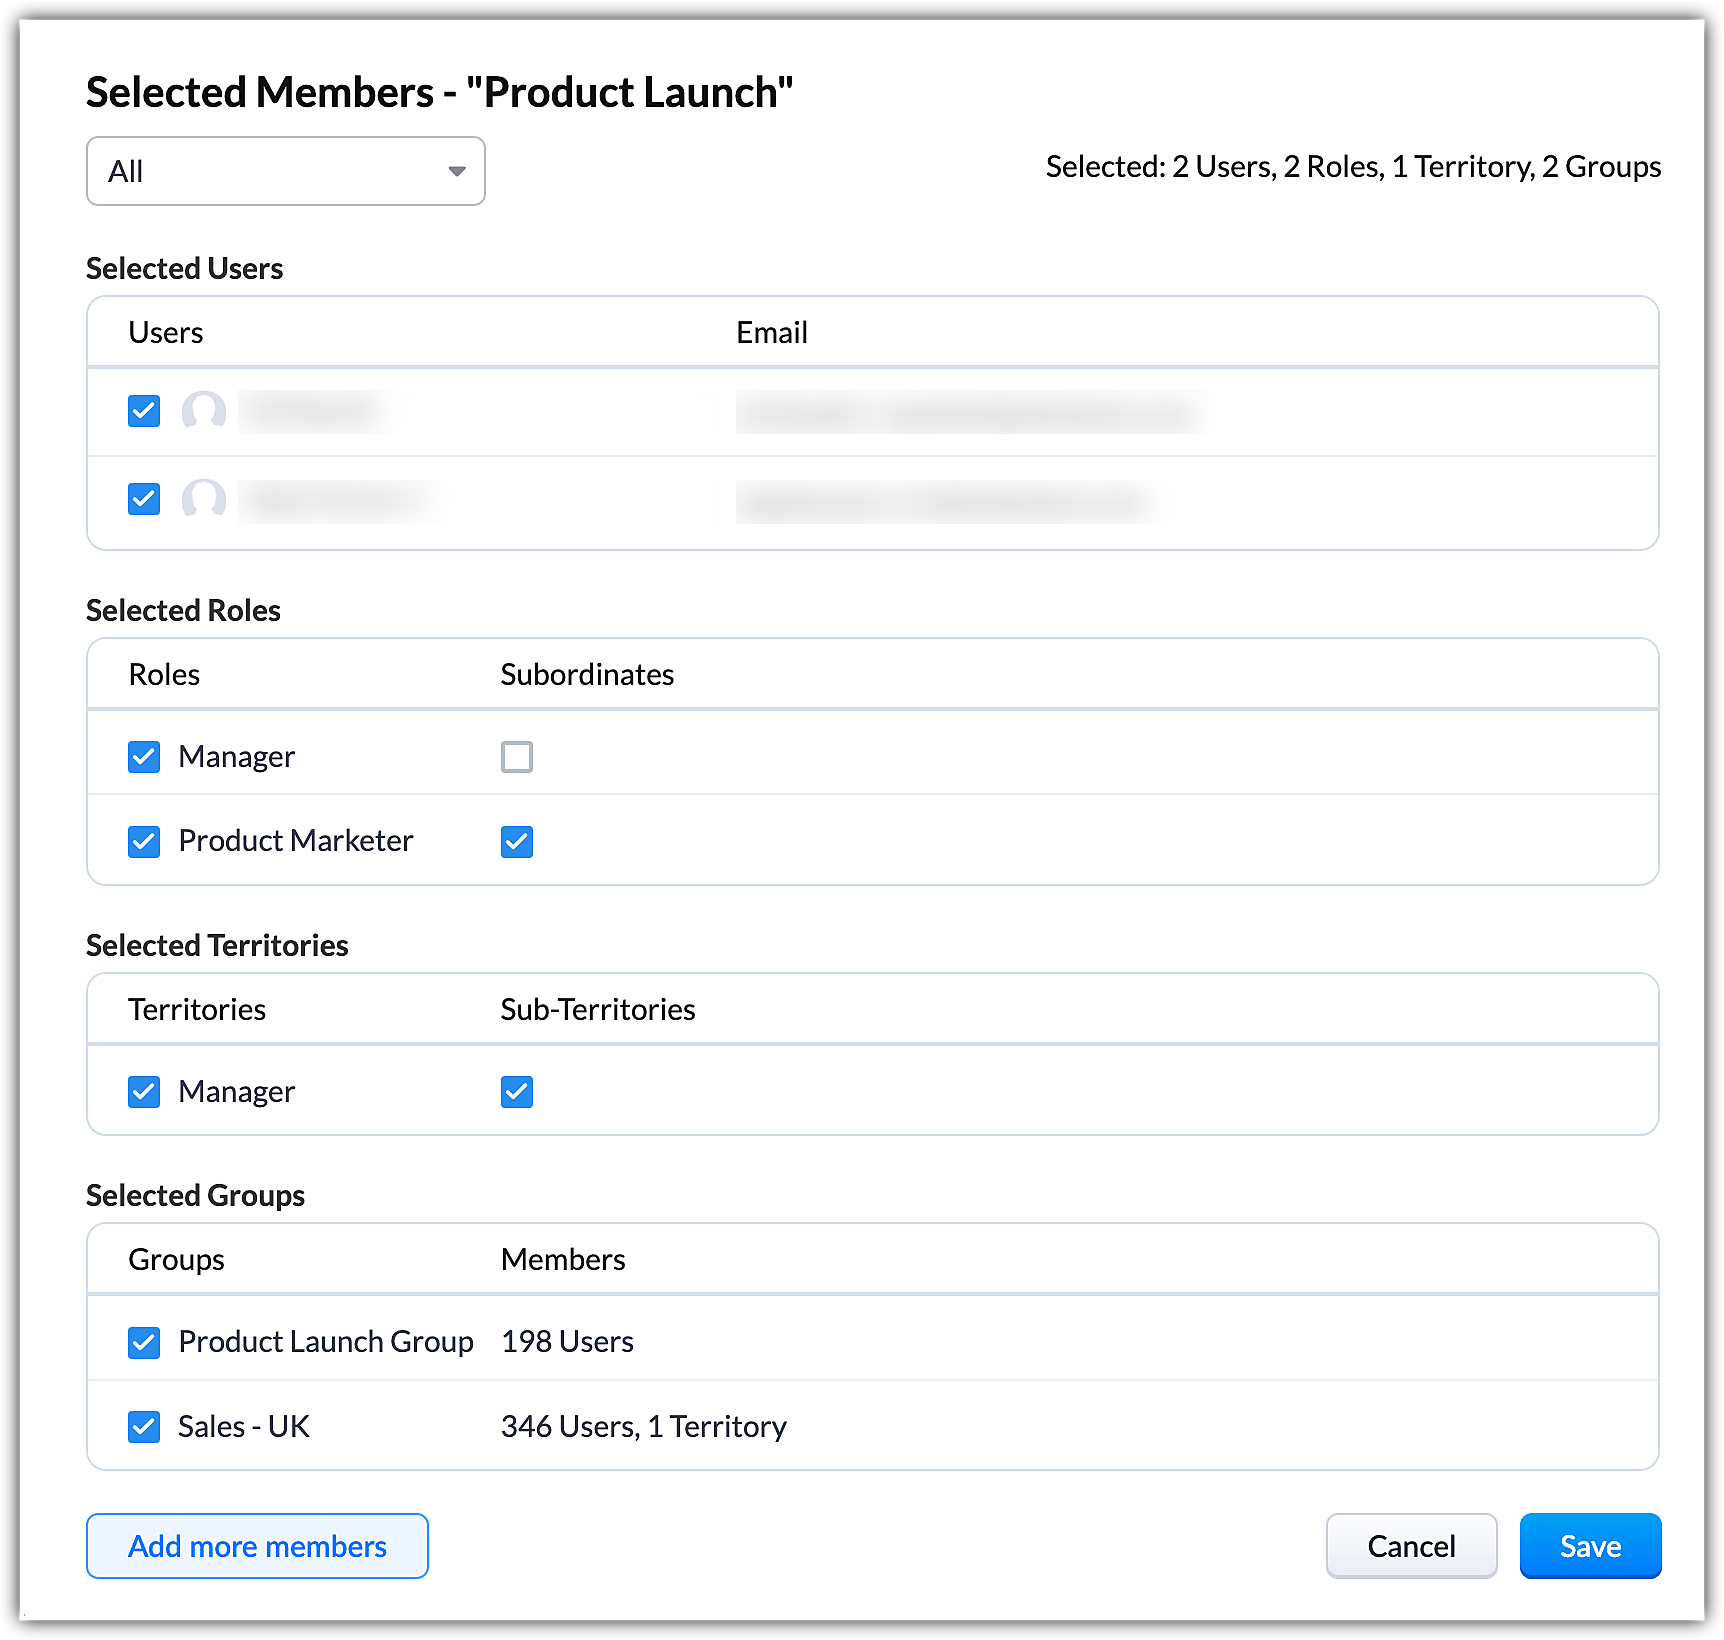Screen dimensions: 1724x1640
Task: Deselect the Manager role checkbox
Action: 144,757
